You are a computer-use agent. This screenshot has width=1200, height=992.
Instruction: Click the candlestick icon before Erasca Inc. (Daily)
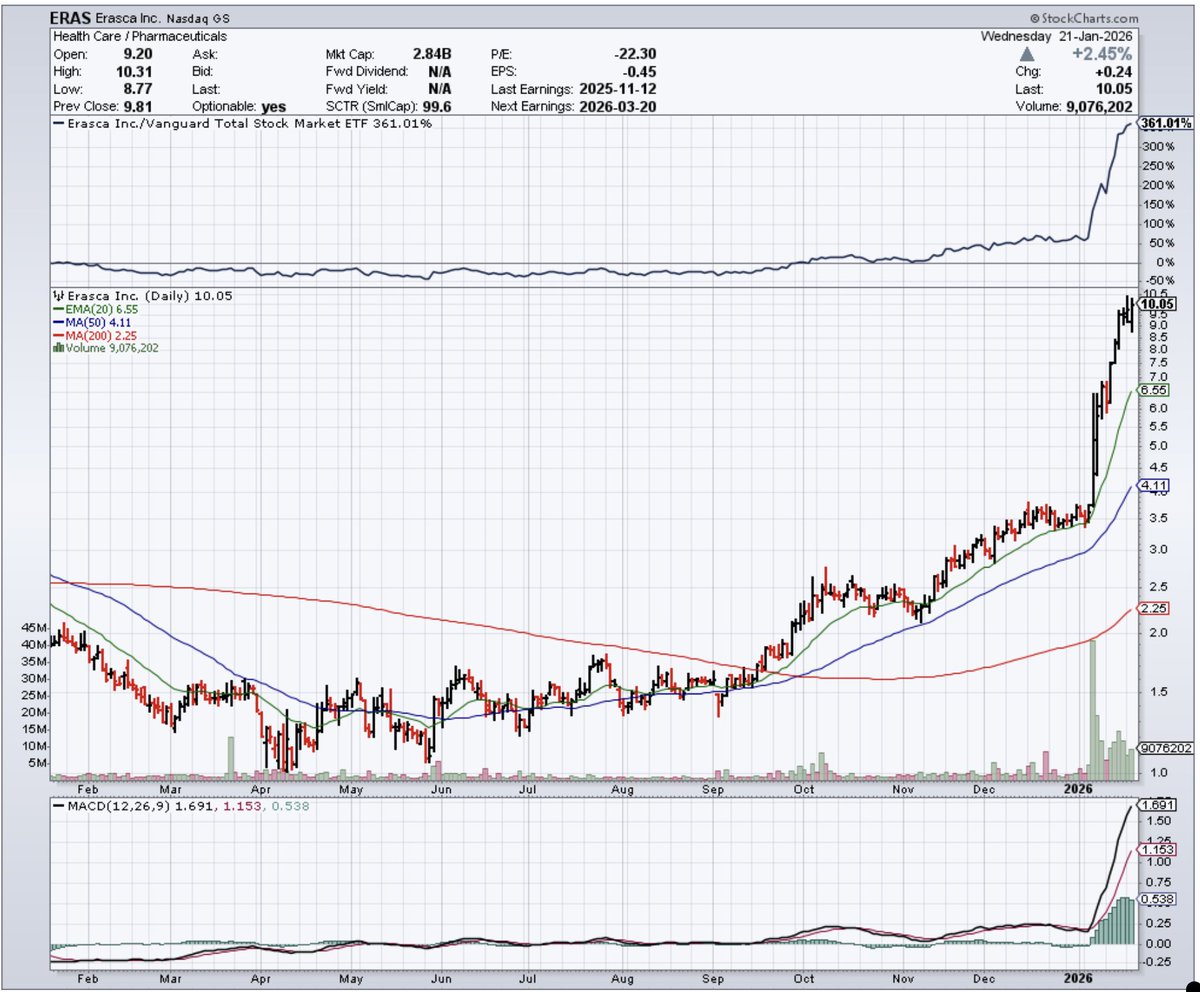57,297
